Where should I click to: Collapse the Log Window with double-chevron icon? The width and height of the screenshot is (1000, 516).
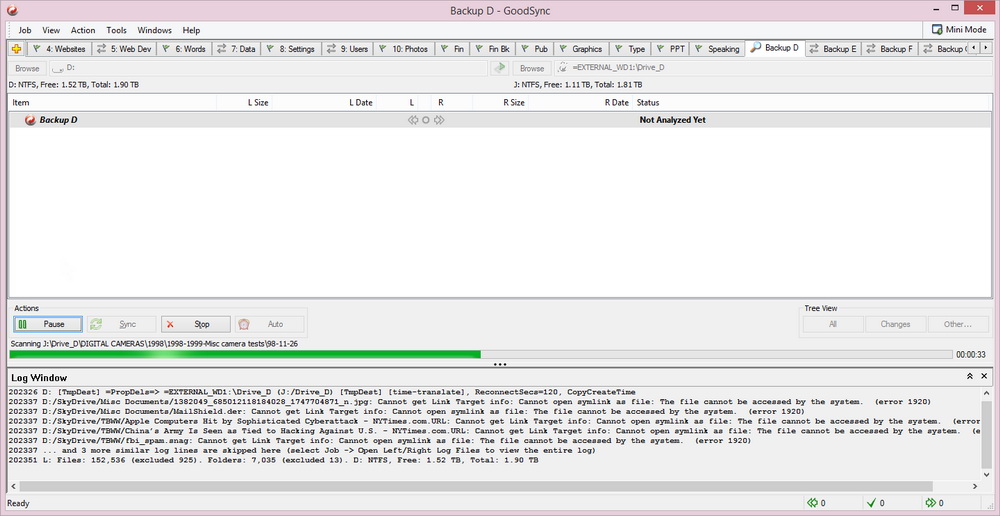969,376
